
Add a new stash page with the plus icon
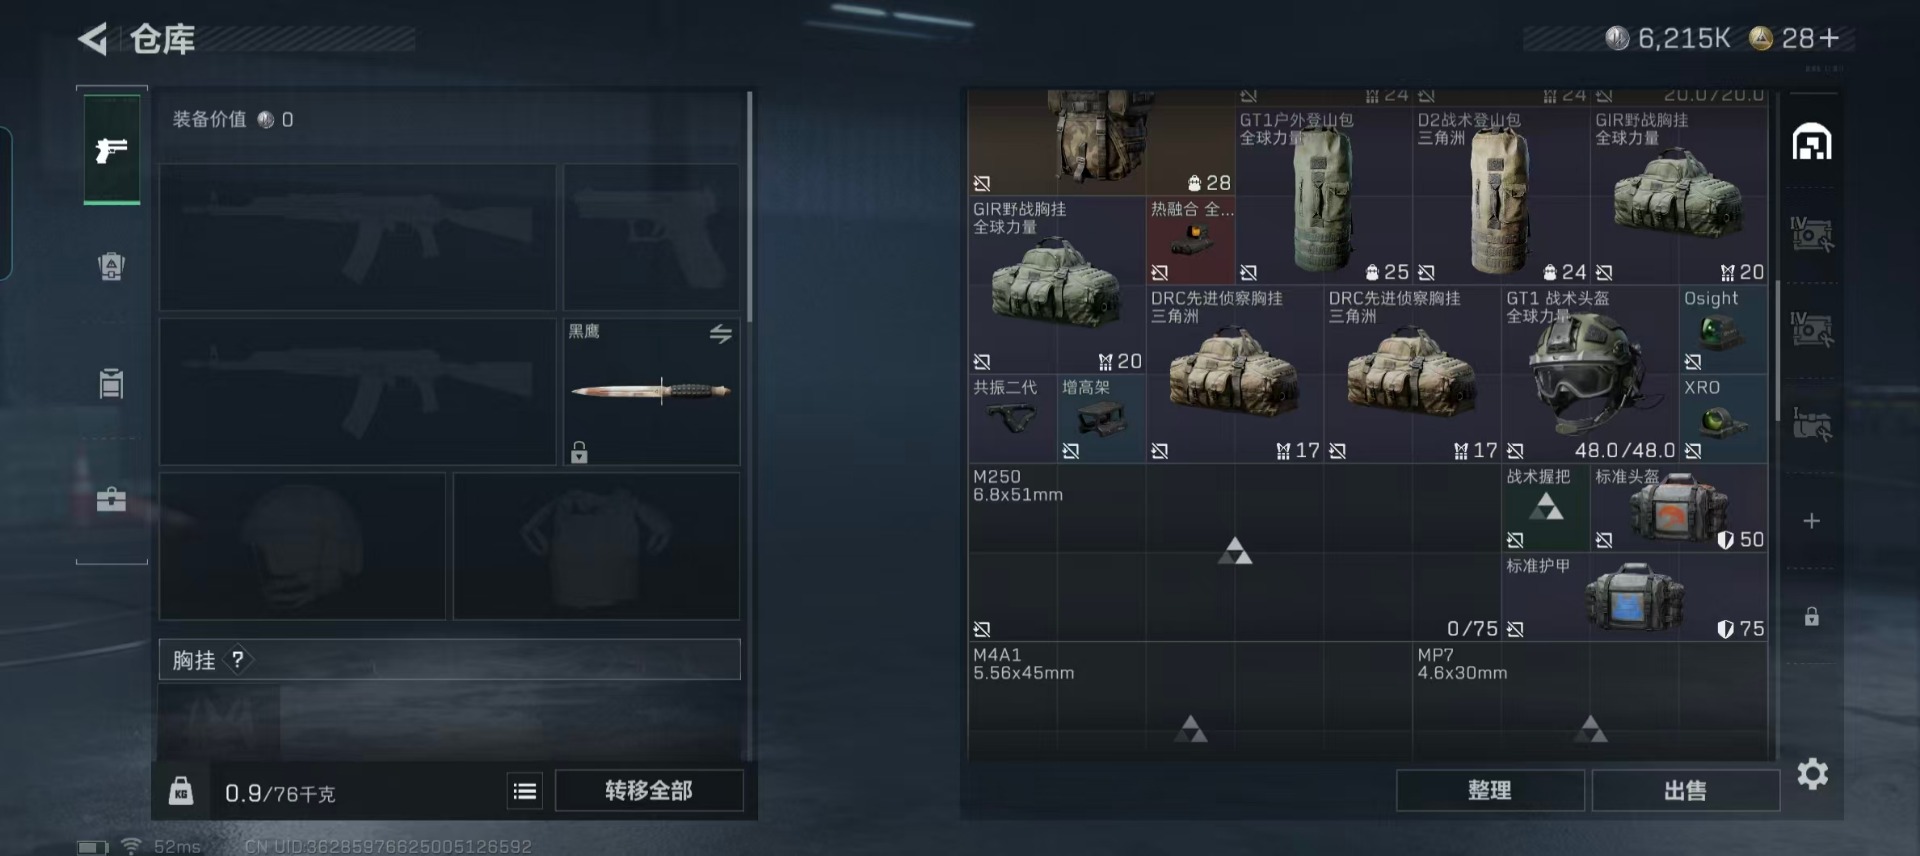coord(1811,521)
